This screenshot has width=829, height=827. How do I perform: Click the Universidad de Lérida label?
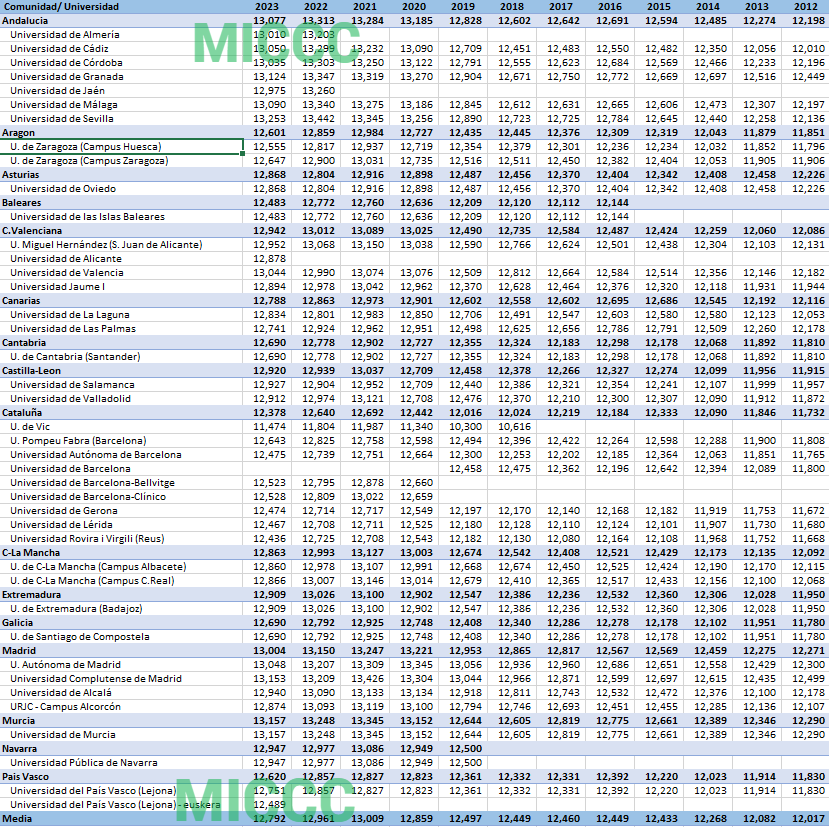[61, 525]
